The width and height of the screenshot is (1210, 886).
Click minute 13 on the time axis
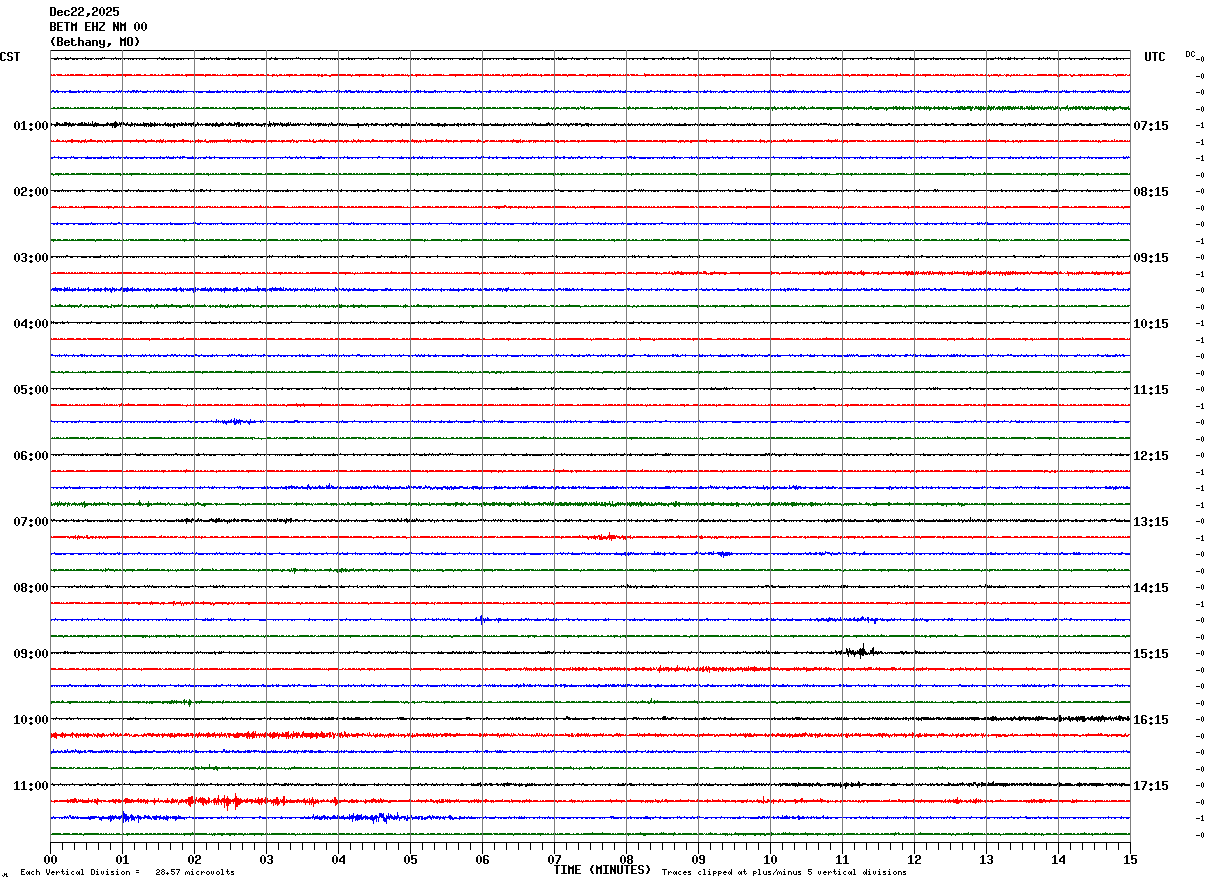coord(986,859)
